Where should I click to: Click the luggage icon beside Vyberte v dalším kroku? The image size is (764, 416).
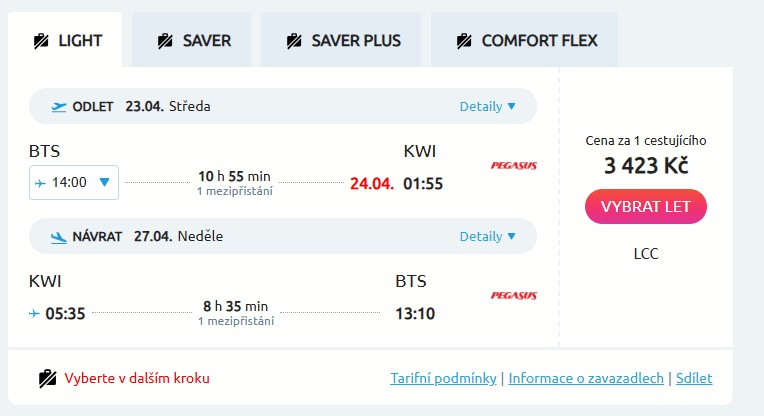(x=47, y=378)
